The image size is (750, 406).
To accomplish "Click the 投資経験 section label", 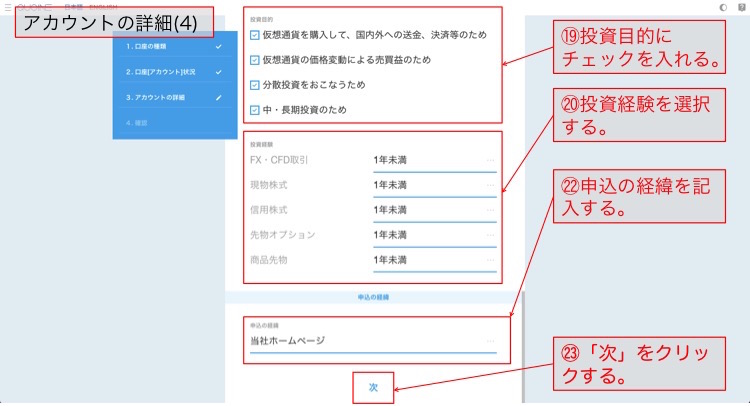I will point(261,144).
